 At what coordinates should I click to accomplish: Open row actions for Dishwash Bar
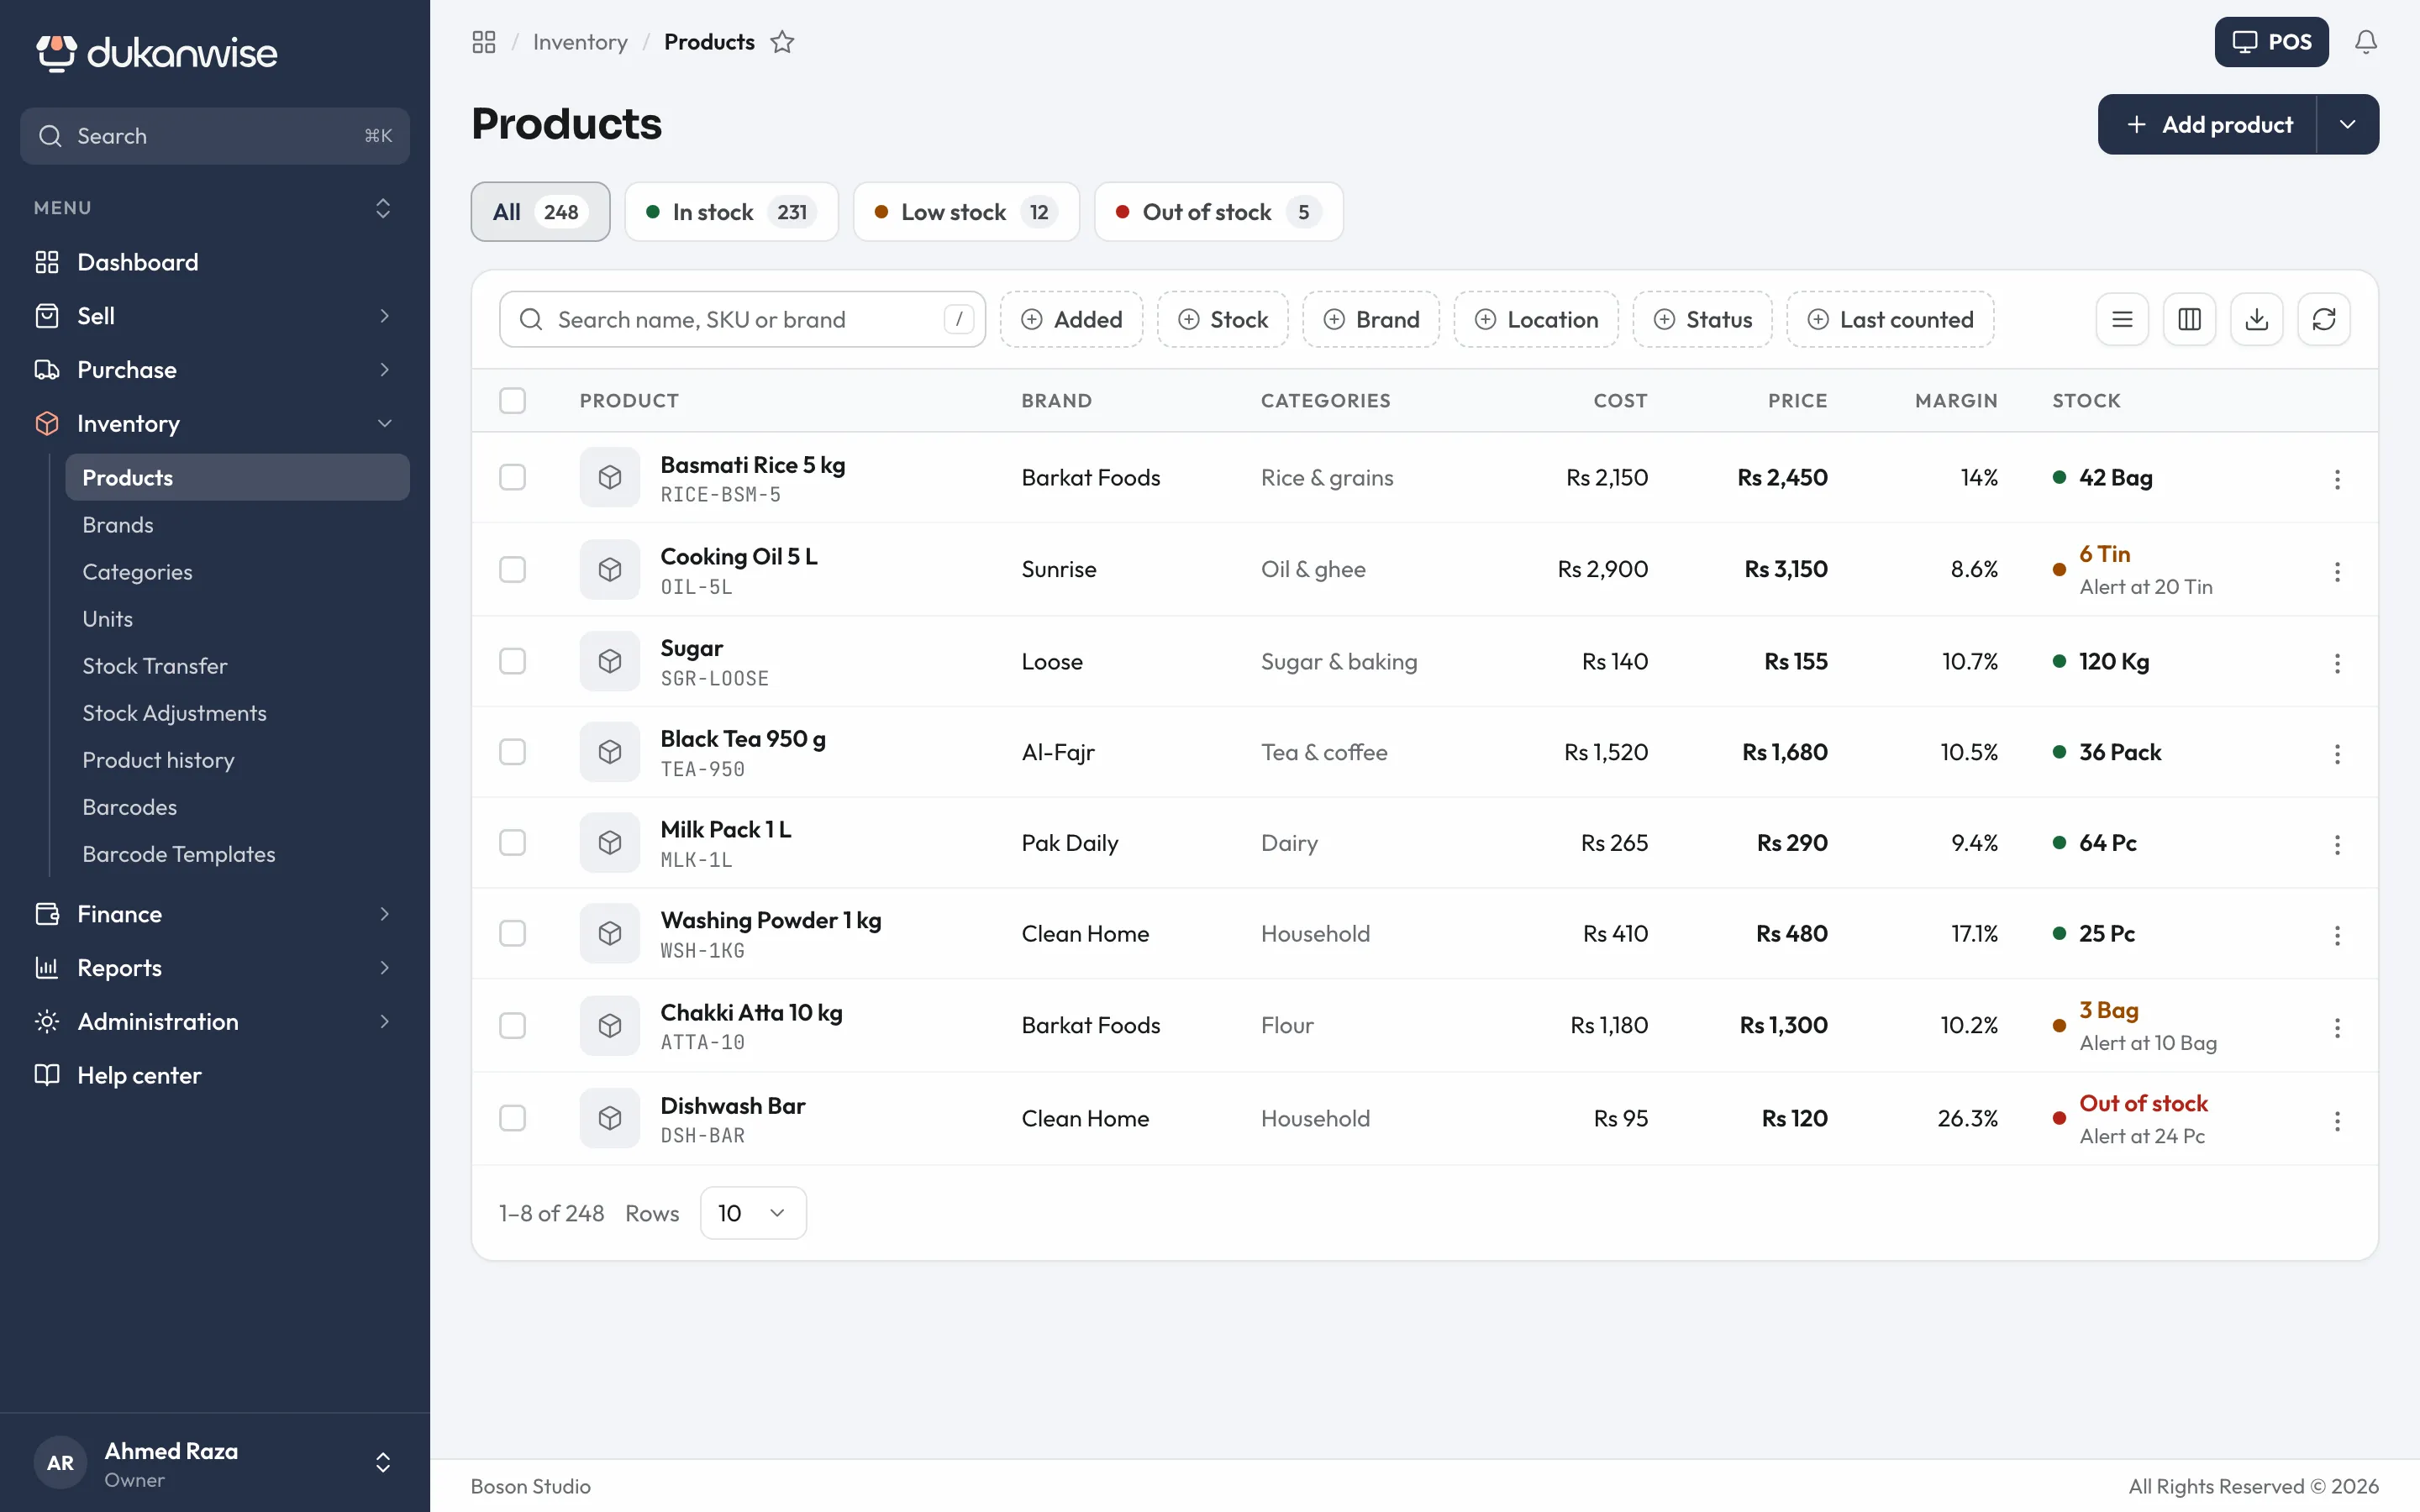[x=2337, y=1120]
